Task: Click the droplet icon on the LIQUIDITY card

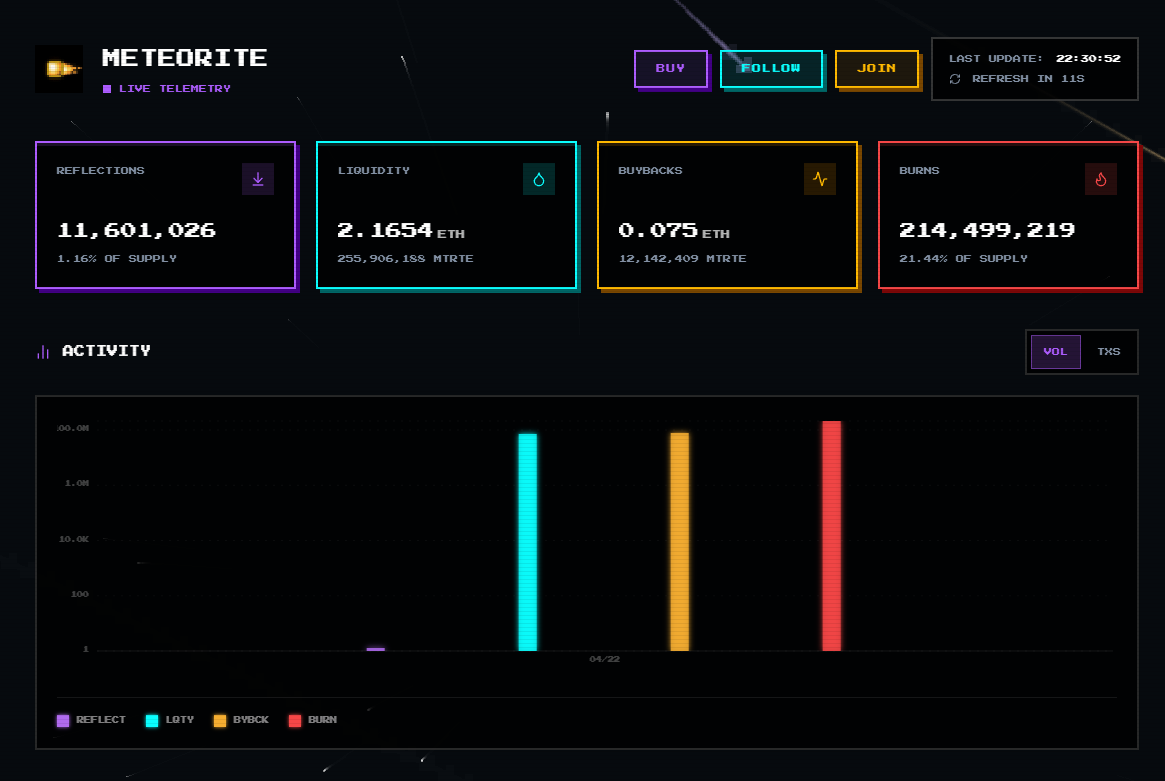Action: [539, 179]
